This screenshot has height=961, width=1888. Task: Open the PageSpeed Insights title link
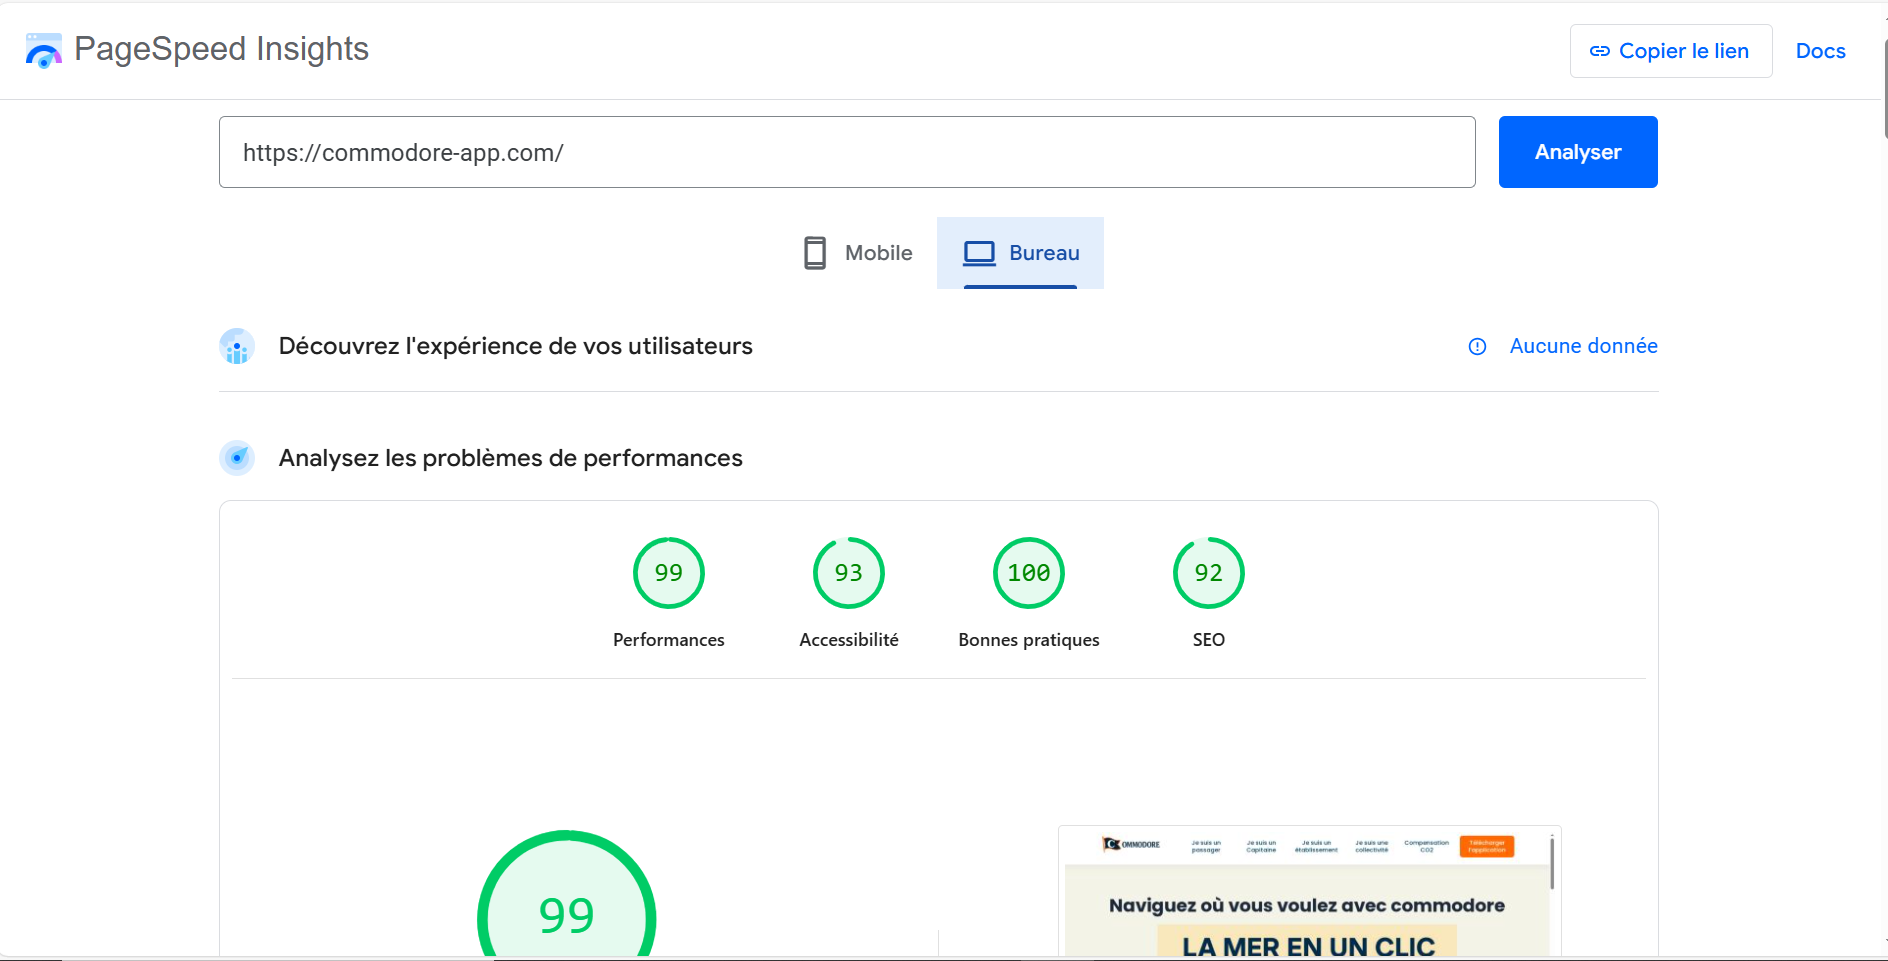(221, 49)
